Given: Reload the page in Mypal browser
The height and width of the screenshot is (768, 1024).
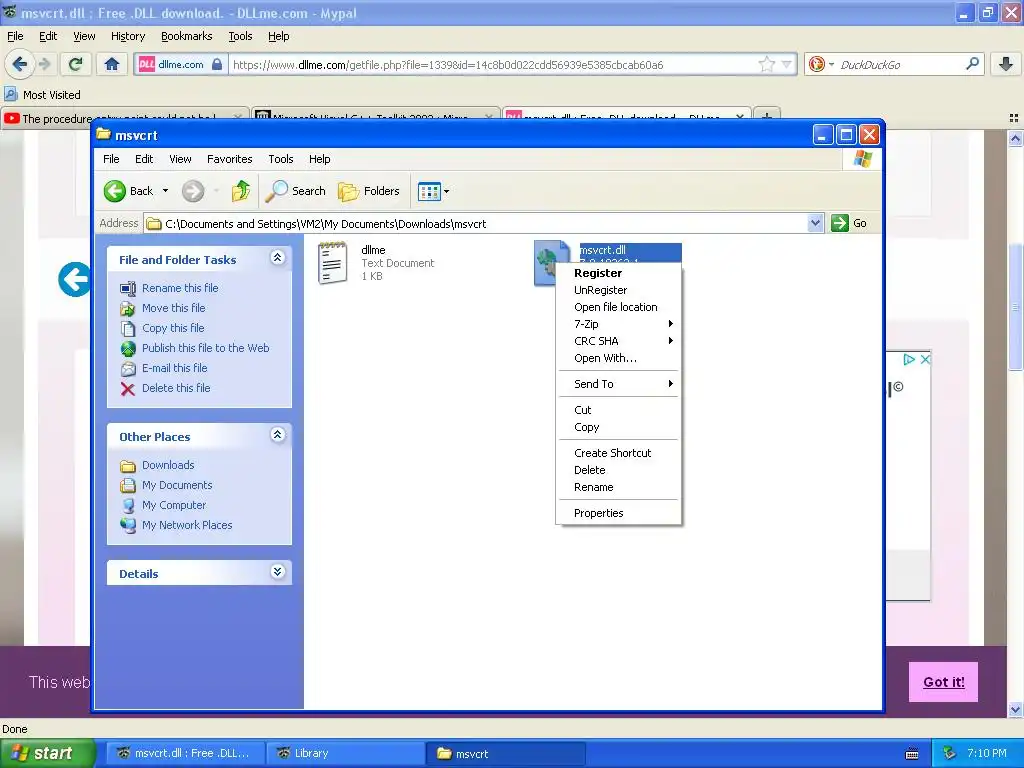Looking at the screenshot, I should 76,64.
